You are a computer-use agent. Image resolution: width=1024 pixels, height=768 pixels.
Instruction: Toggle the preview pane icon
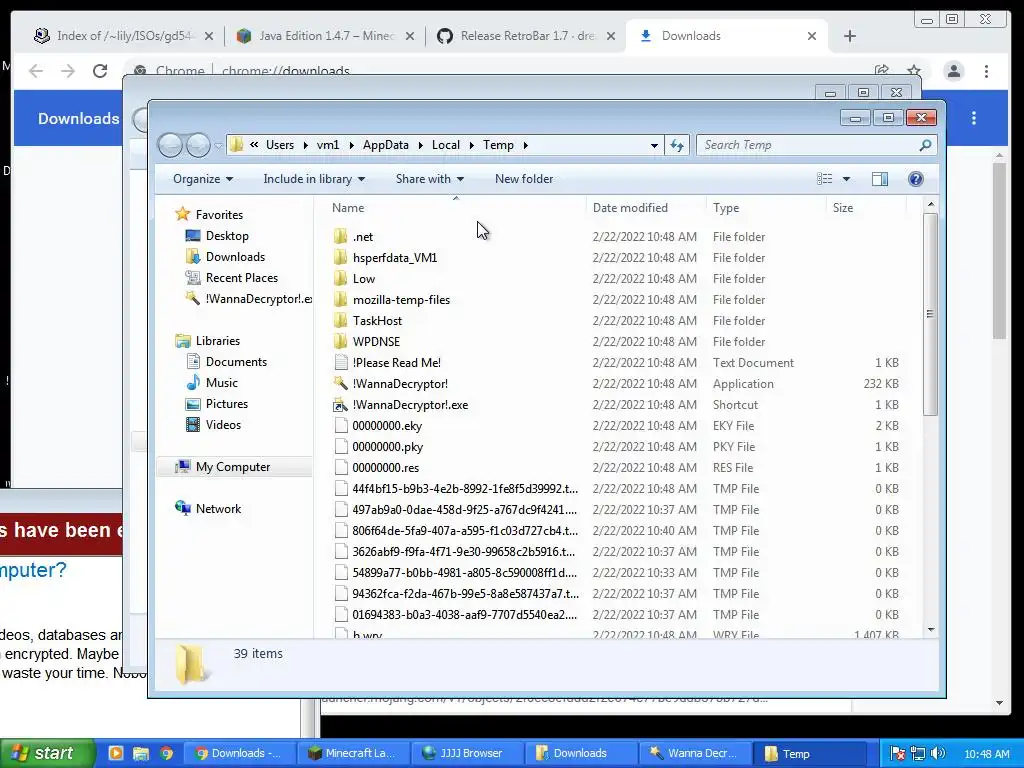coord(880,179)
